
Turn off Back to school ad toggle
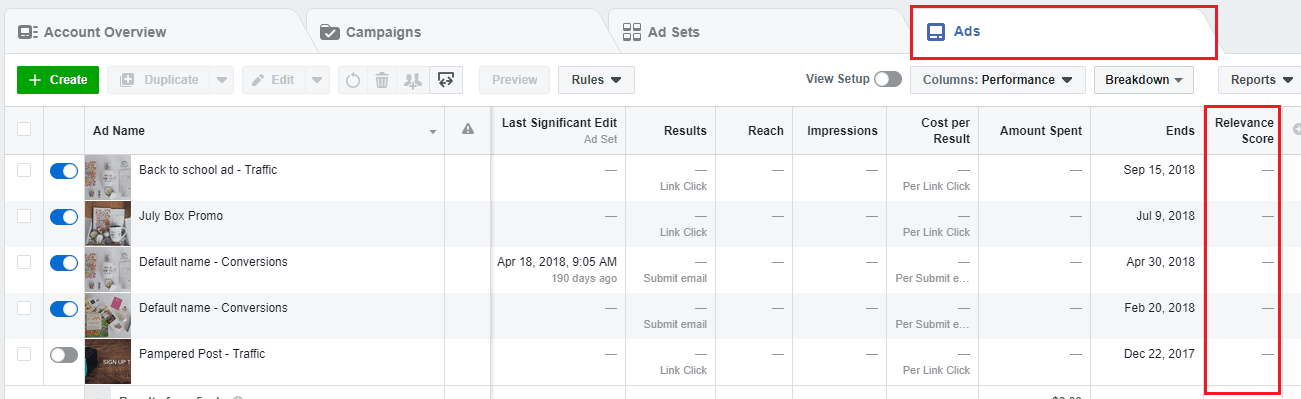[64, 171]
